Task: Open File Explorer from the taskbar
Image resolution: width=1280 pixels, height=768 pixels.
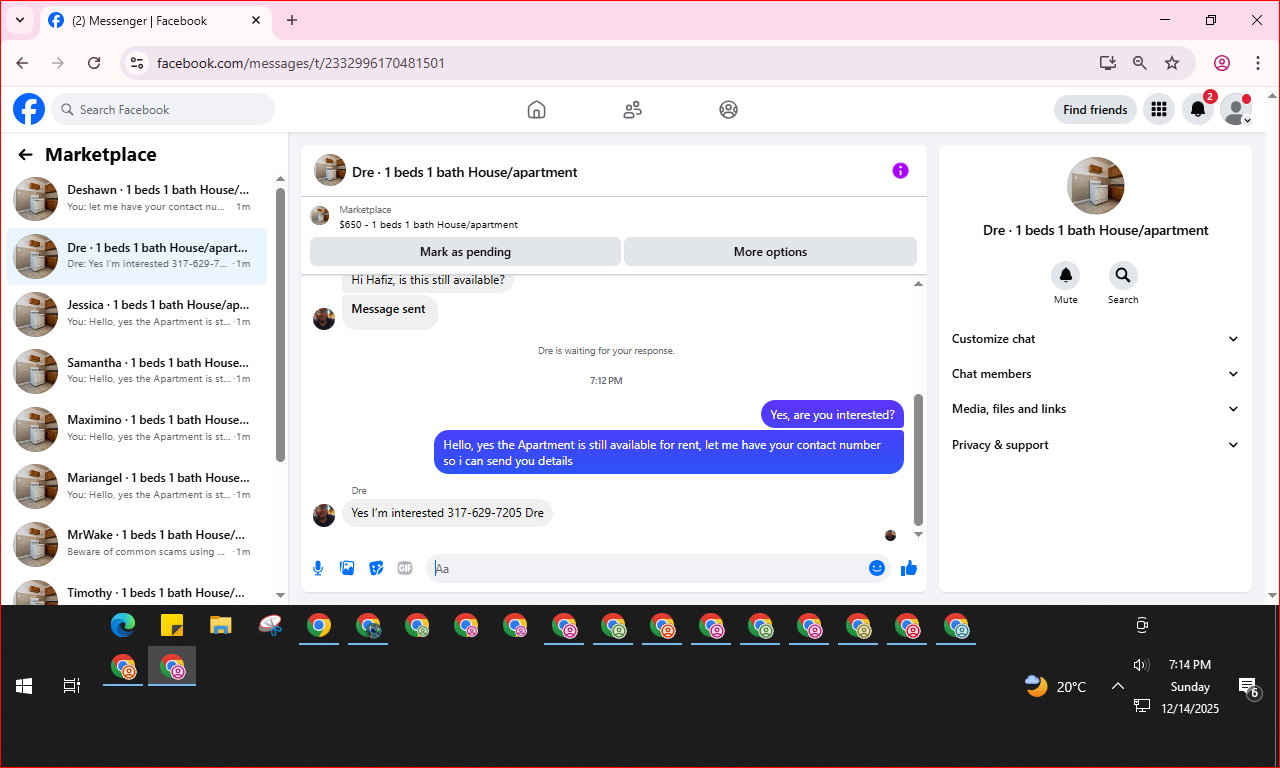Action: click(x=221, y=626)
